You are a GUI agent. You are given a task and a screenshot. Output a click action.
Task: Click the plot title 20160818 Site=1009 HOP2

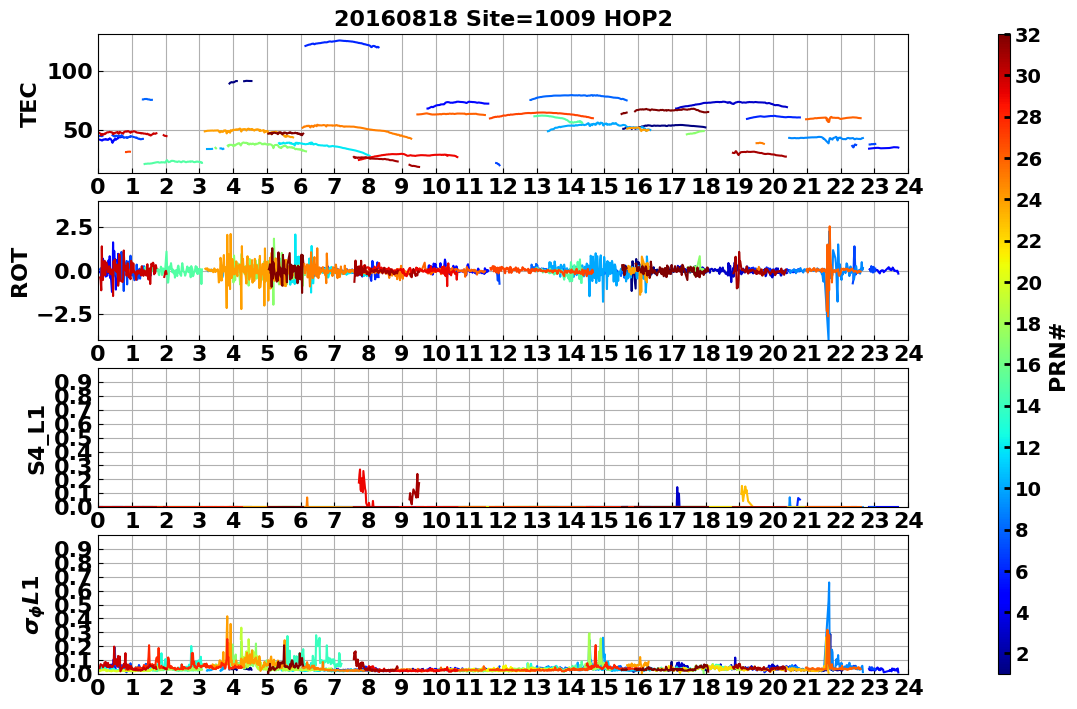click(503, 19)
